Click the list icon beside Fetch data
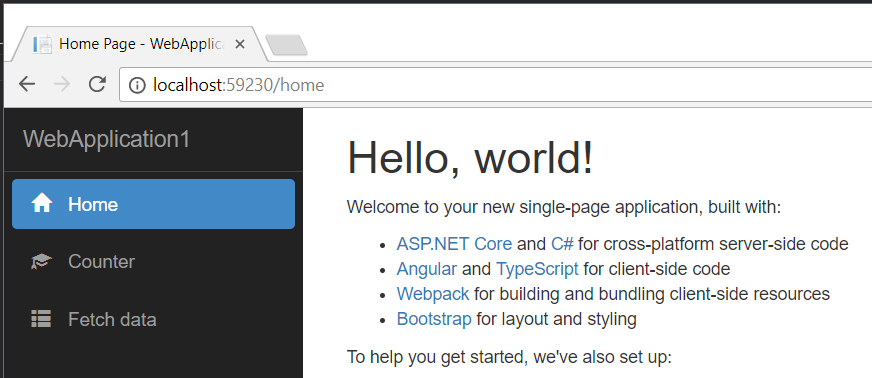The width and height of the screenshot is (872, 378). tap(42, 320)
